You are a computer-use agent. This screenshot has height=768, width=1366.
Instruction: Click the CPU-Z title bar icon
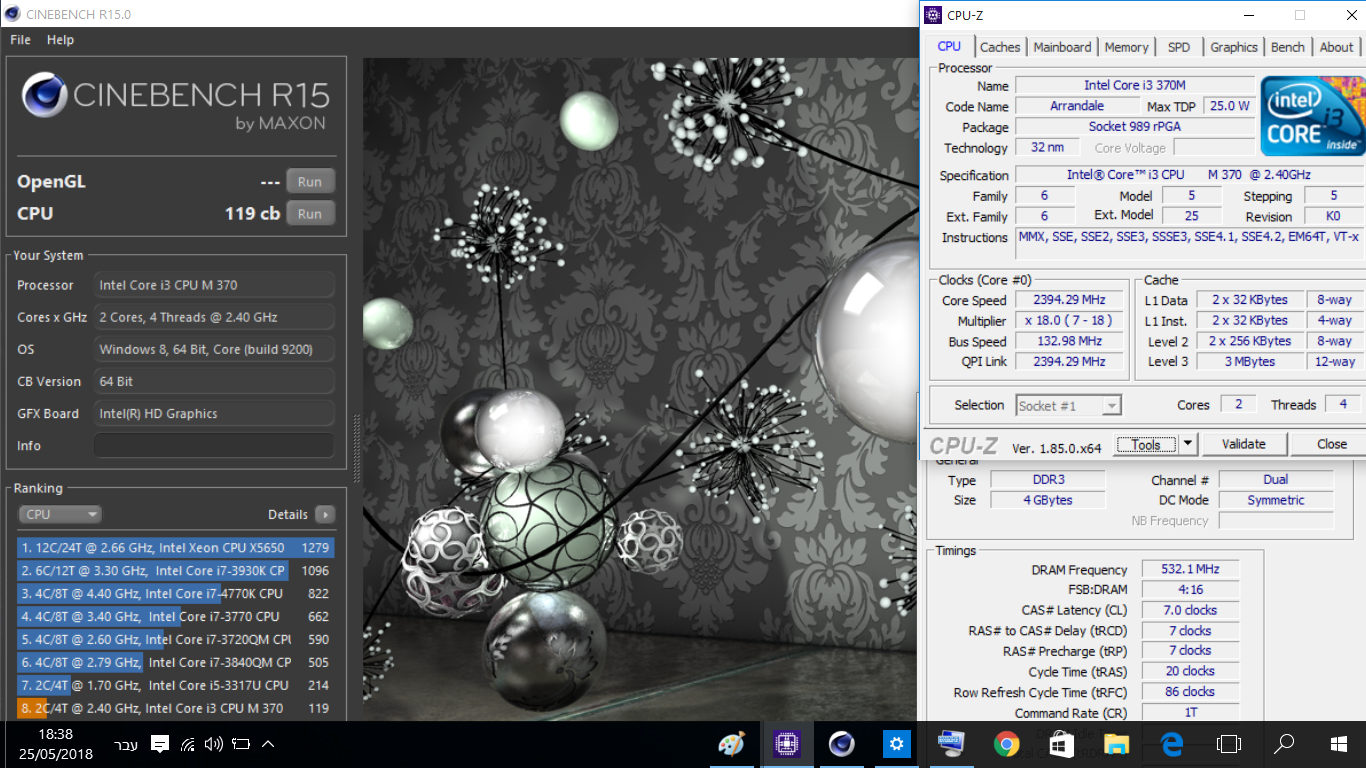tap(933, 15)
